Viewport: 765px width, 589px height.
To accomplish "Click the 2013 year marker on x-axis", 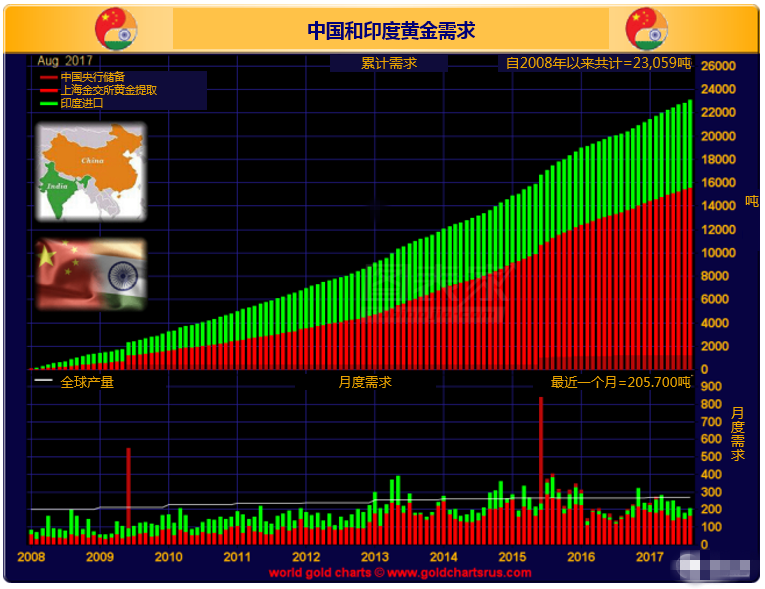I will point(374,557).
